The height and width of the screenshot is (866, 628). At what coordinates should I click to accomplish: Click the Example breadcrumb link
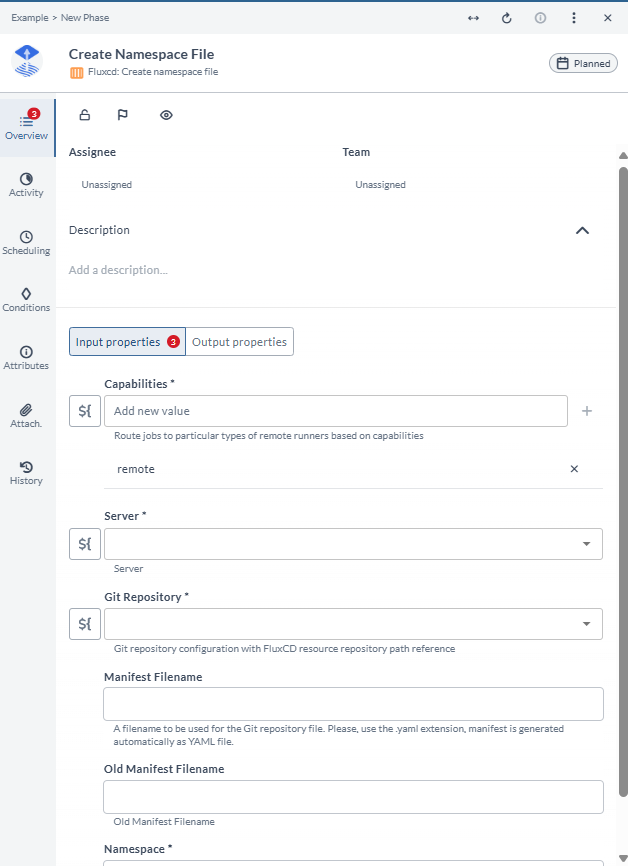coord(30,18)
